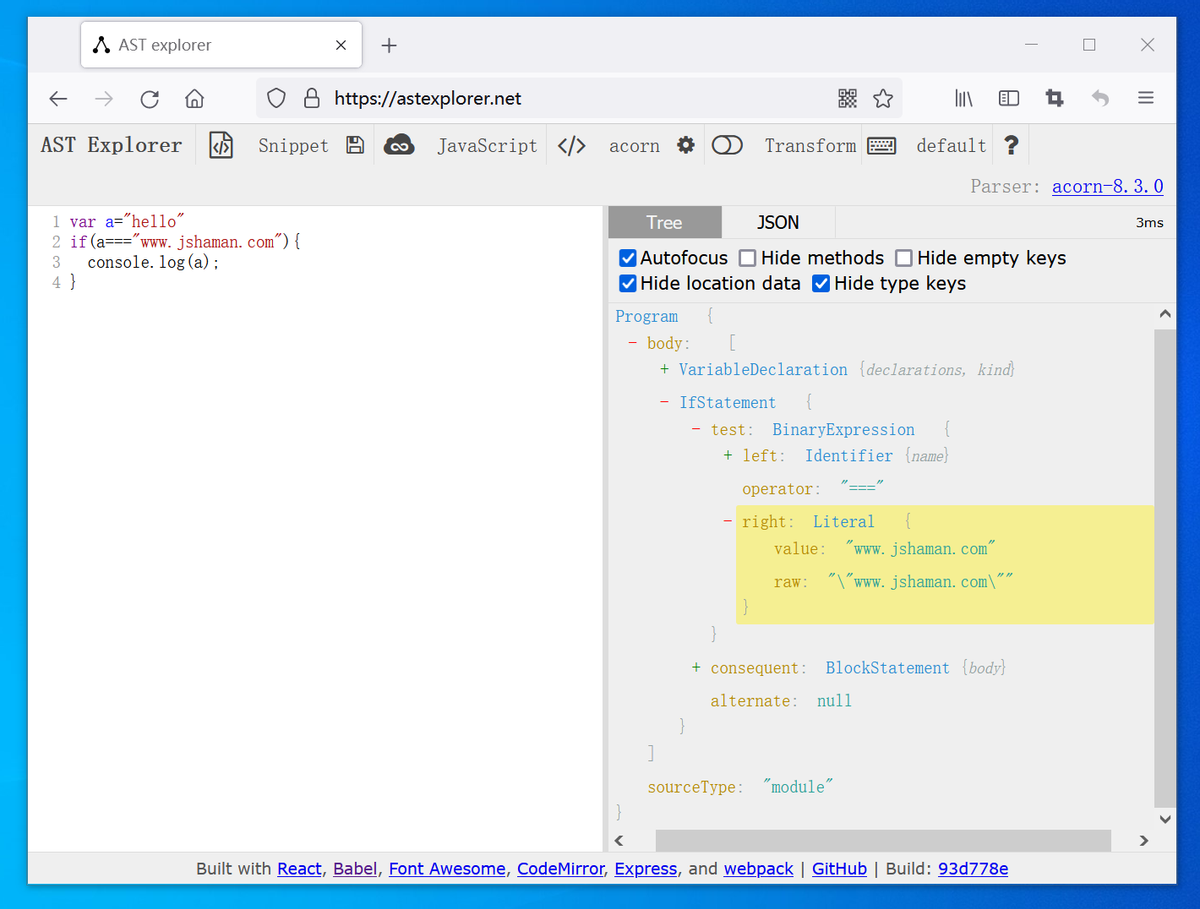
Task: Open the browser hamburger menu
Action: [1146, 98]
